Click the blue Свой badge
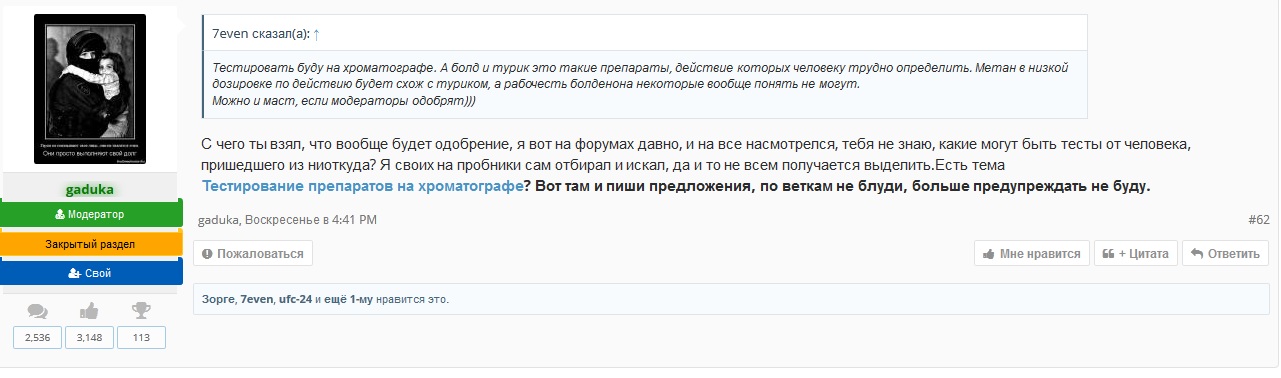The image size is (1281, 378). (90, 273)
